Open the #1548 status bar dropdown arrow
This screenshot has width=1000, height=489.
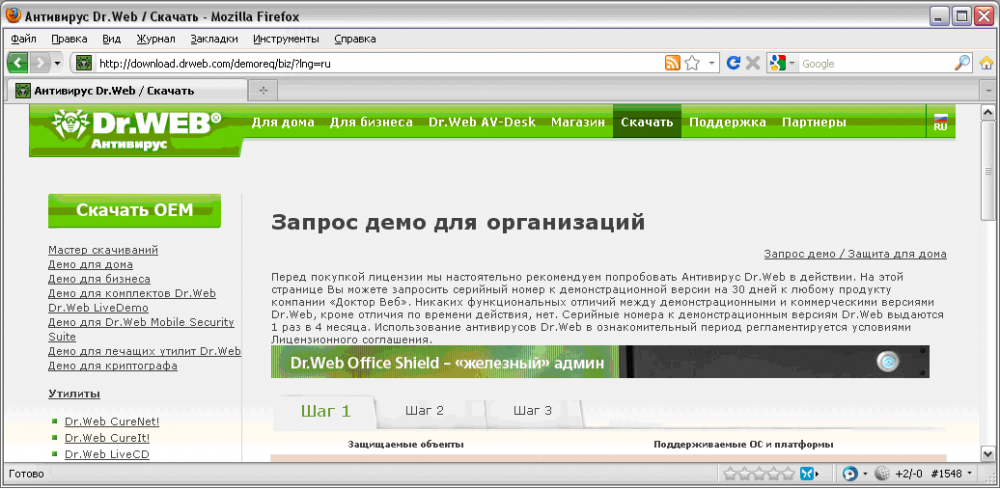[970, 474]
